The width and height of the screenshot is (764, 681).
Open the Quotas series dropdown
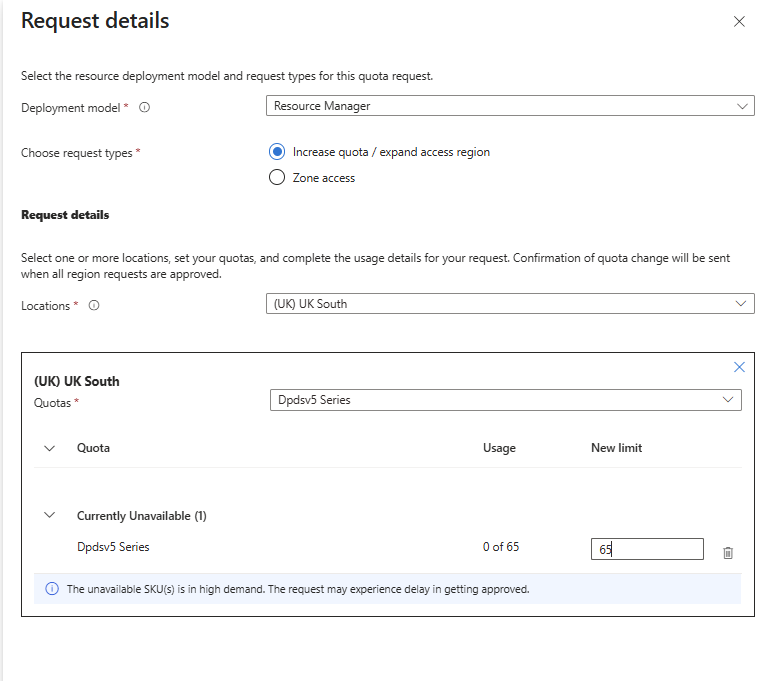click(505, 400)
